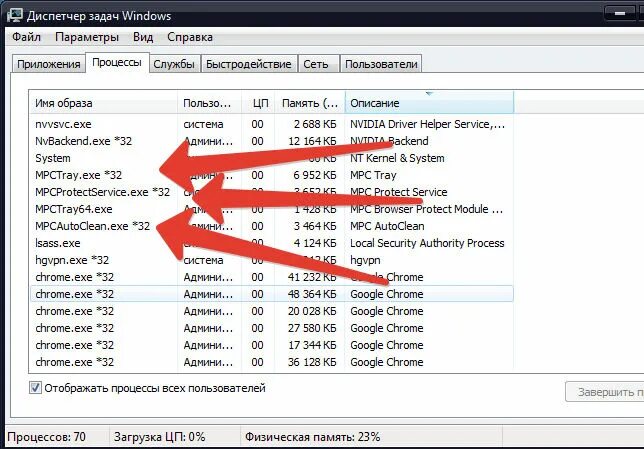
Task: Open the Быстродействие tab
Action: [x=248, y=64]
